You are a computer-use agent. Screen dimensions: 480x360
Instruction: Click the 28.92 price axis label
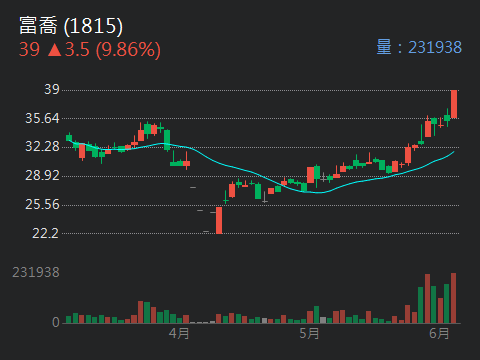42,175
